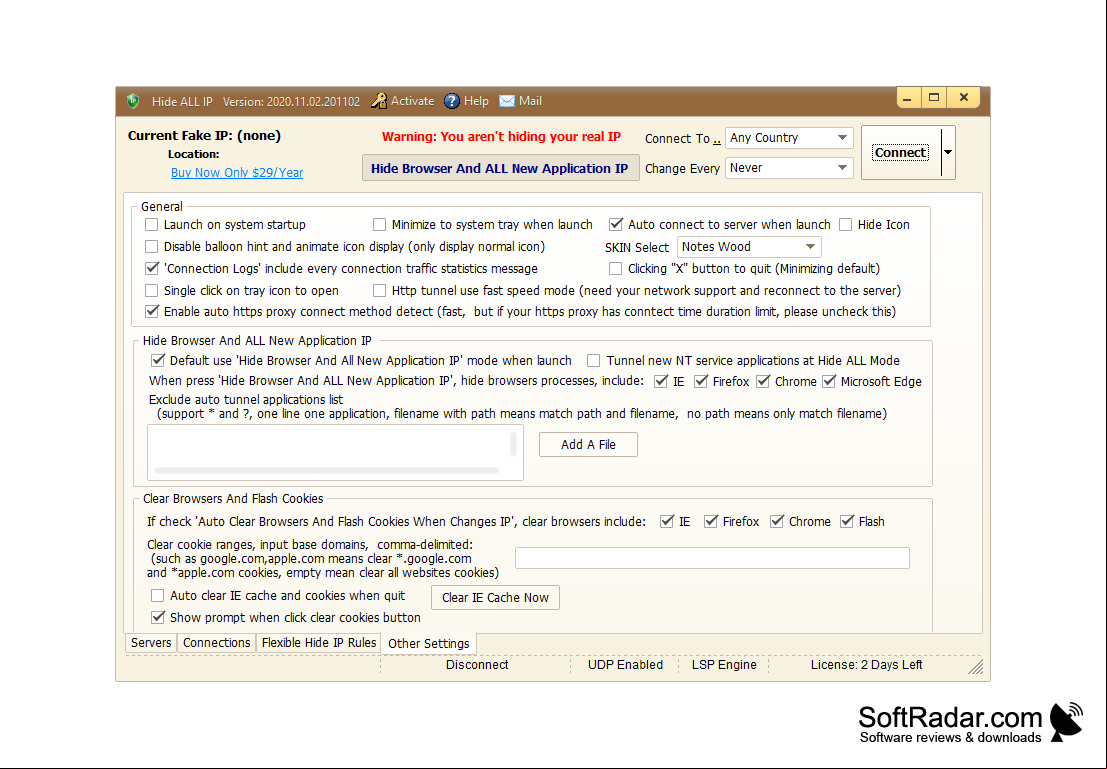This screenshot has height=769, width=1107.
Task: Enable Disable balloon hint option
Action: (x=151, y=246)
